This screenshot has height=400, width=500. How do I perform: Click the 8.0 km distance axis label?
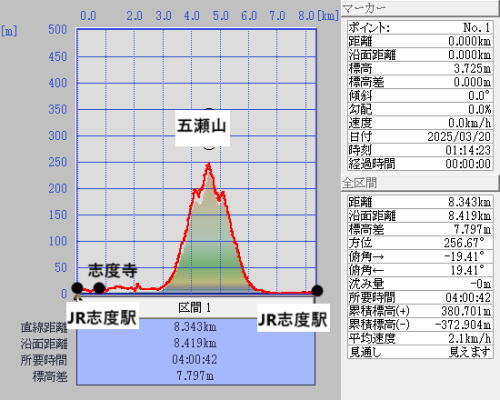(x=306, y=16)
